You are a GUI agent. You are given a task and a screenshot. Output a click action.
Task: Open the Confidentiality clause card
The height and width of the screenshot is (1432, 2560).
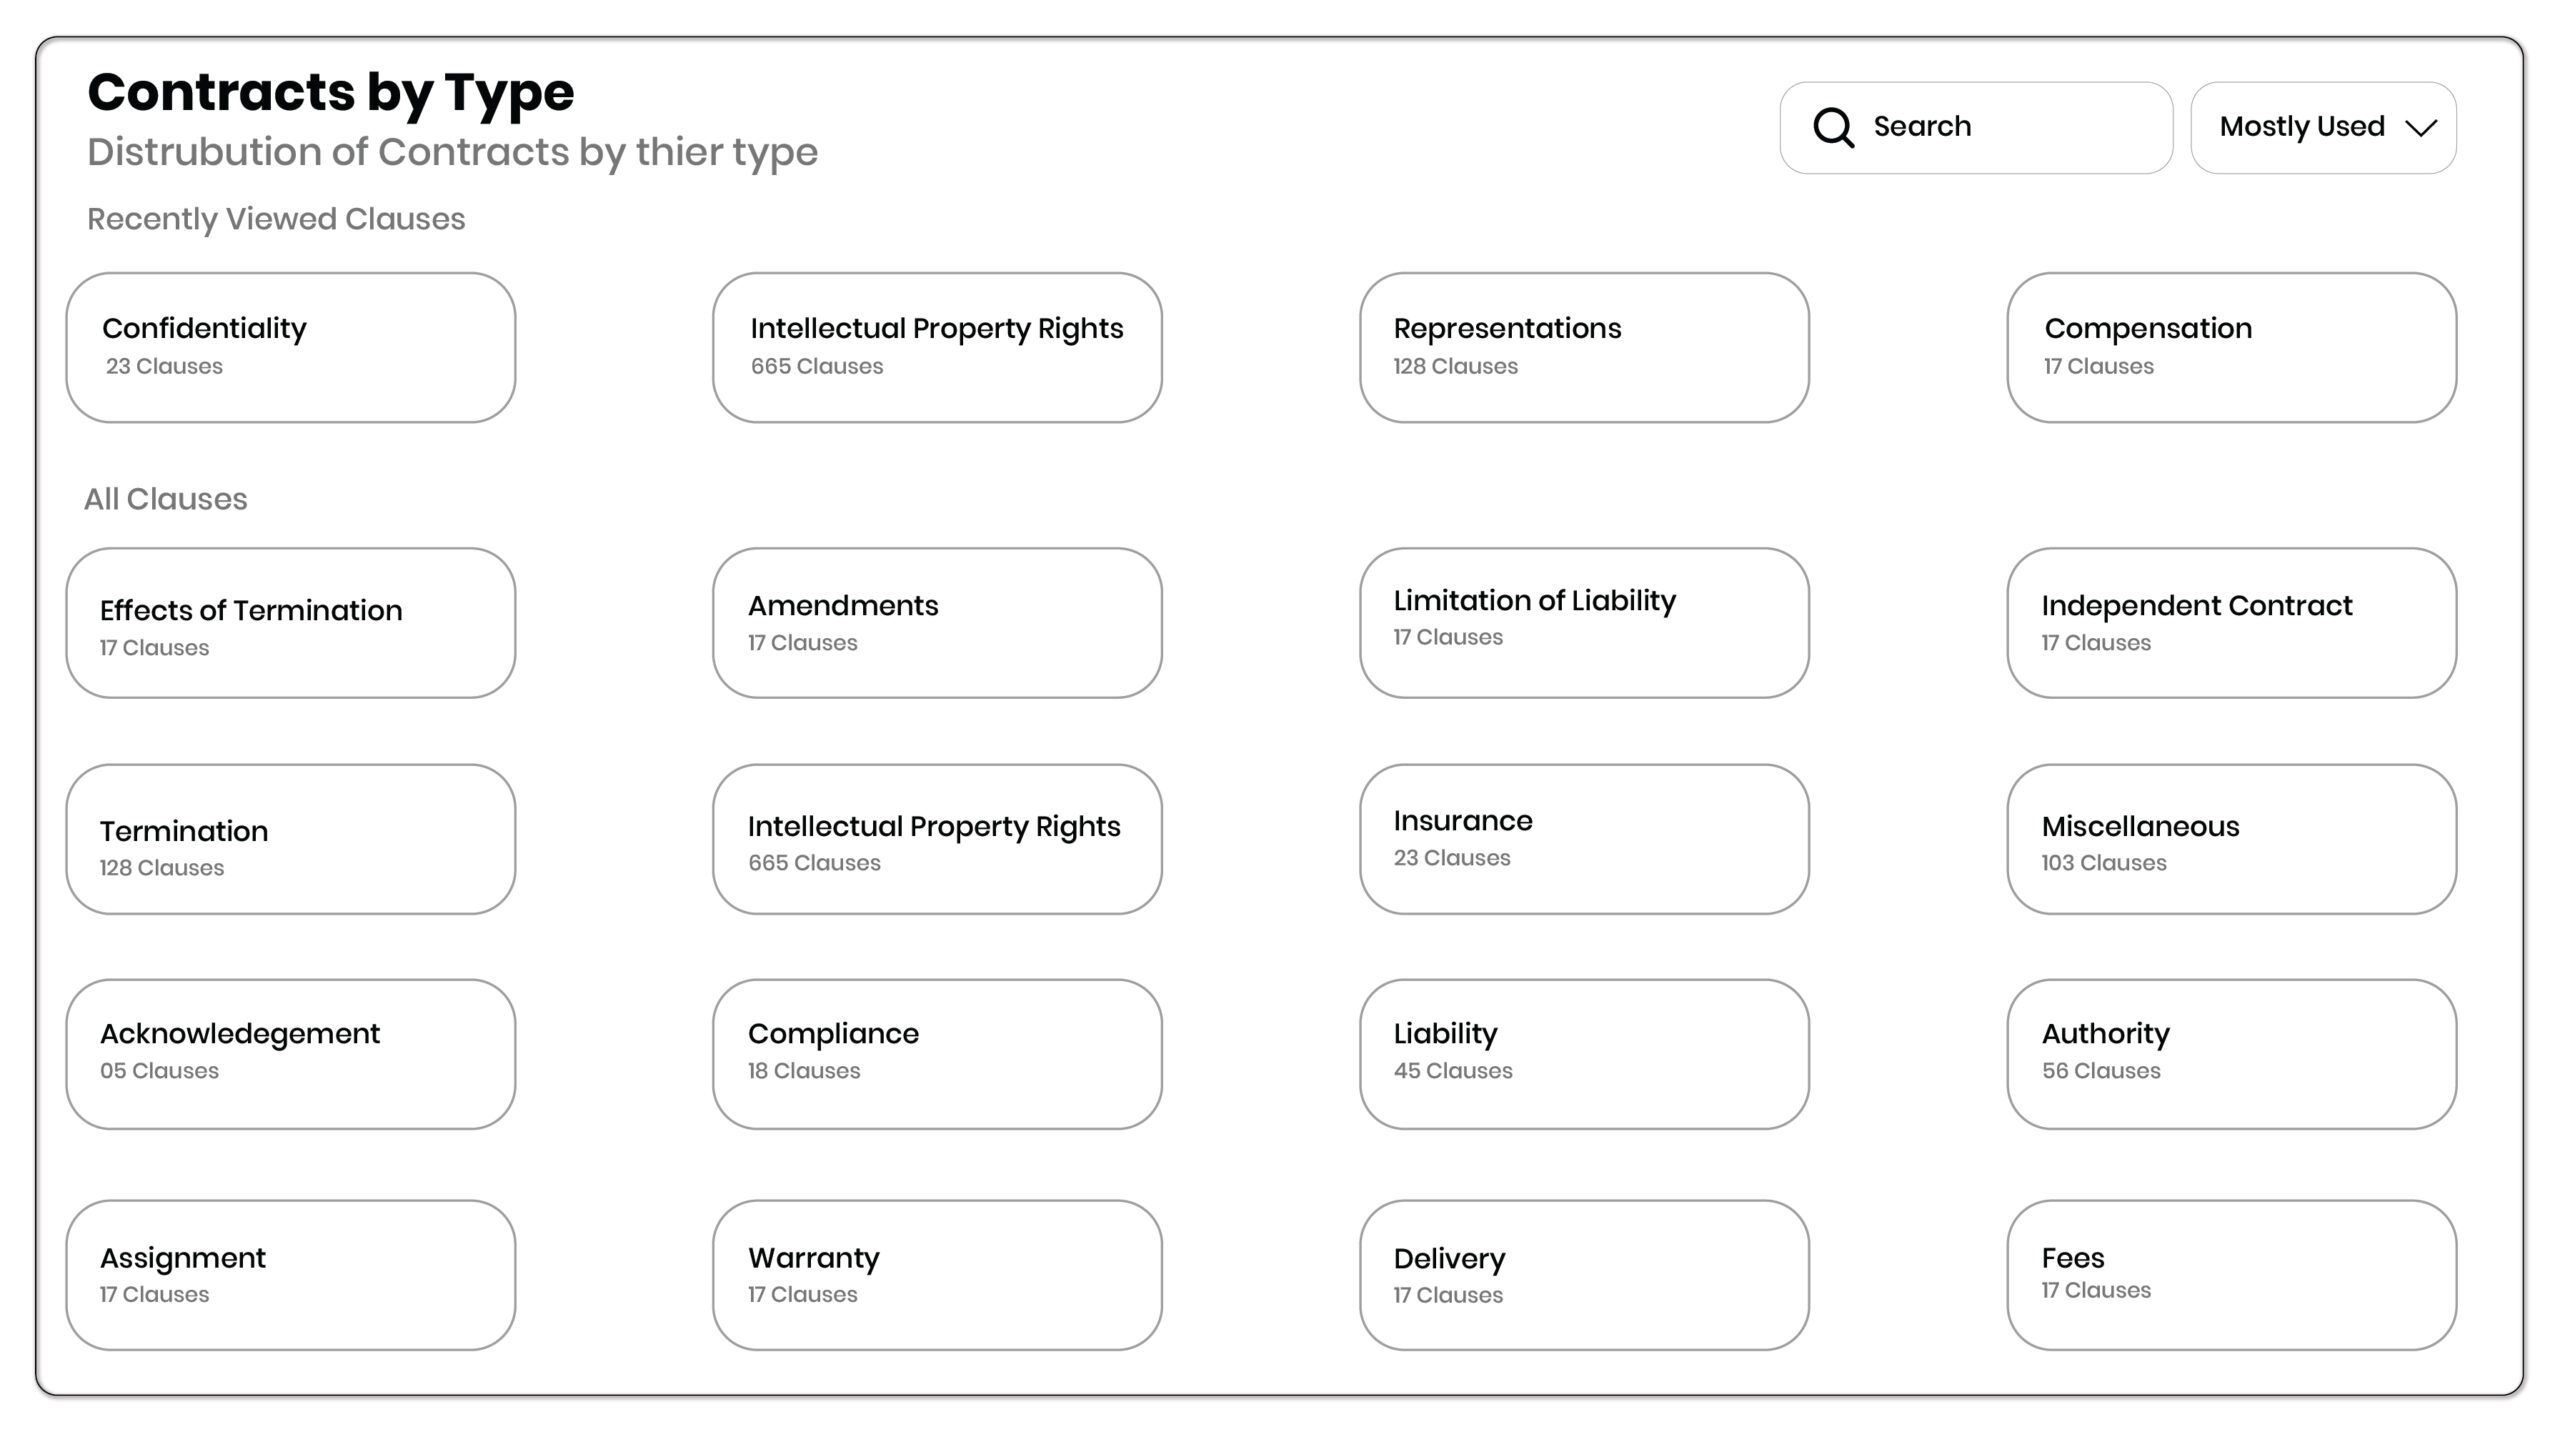coord(291,347)
